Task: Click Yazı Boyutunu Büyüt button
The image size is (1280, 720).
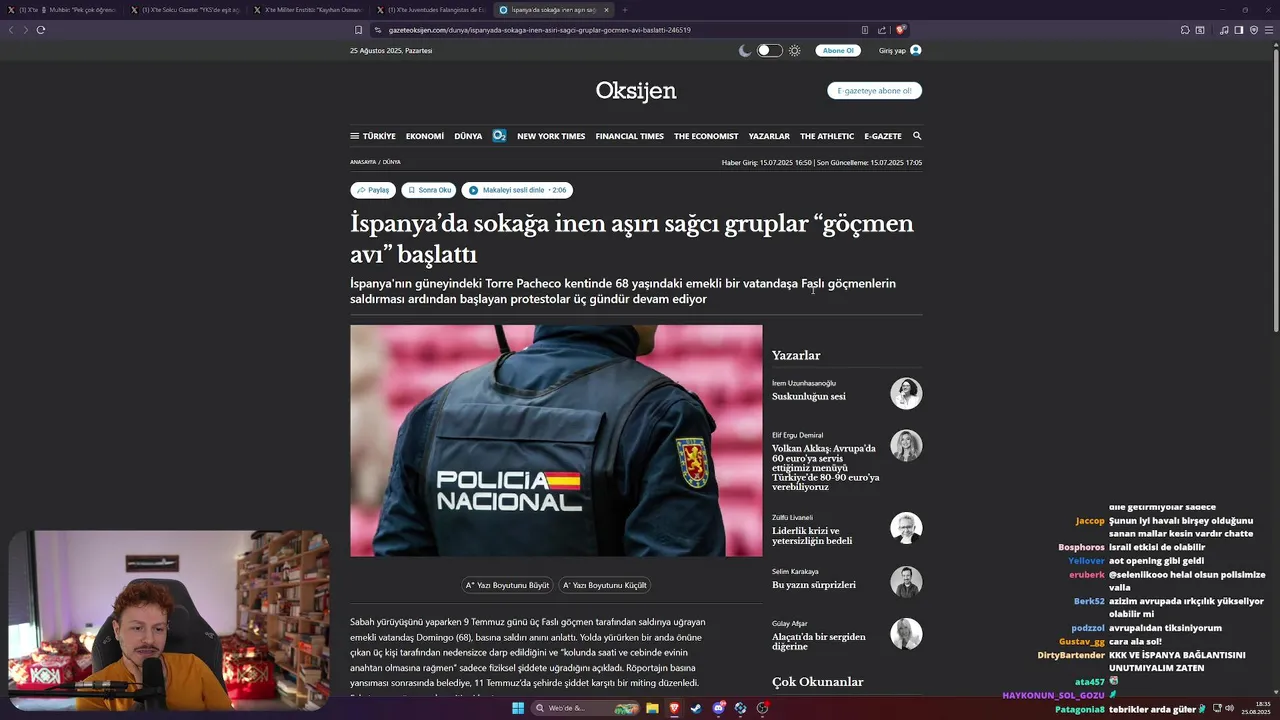Action: [508, 585]
